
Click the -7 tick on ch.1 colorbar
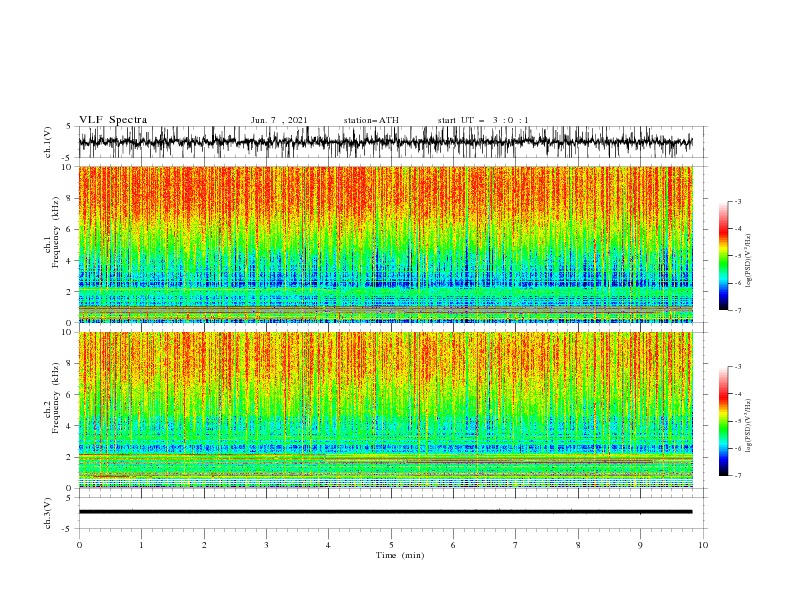[737, 310]
